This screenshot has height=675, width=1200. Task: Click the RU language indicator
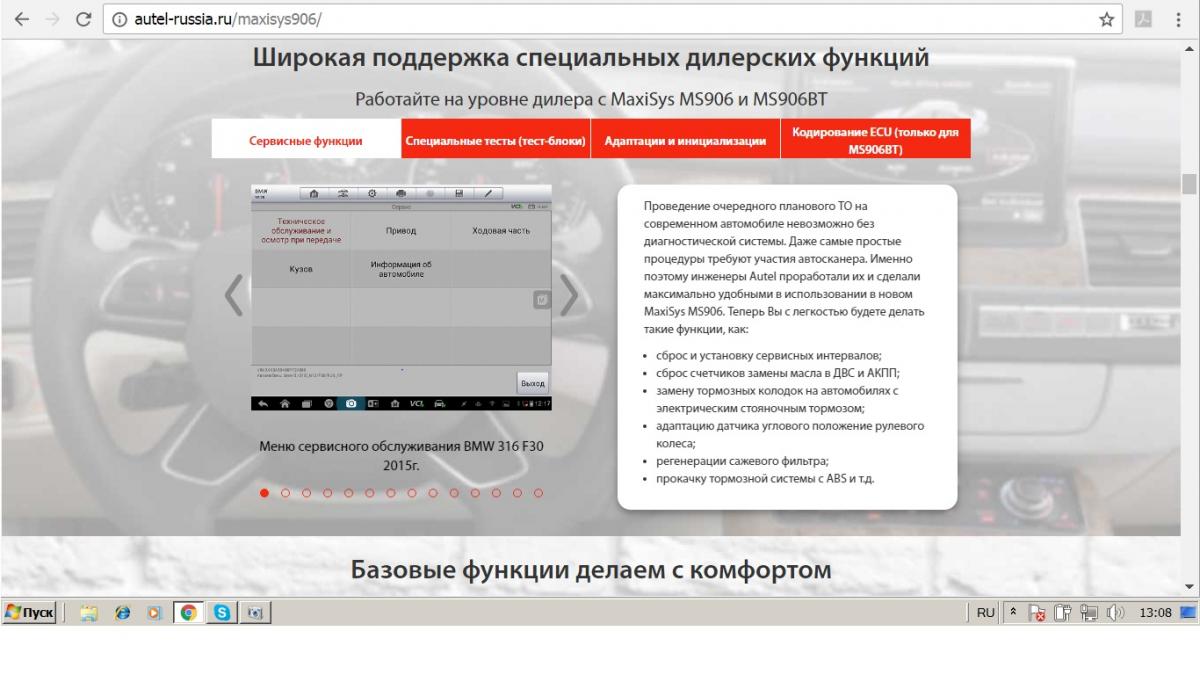coord(986,613)
